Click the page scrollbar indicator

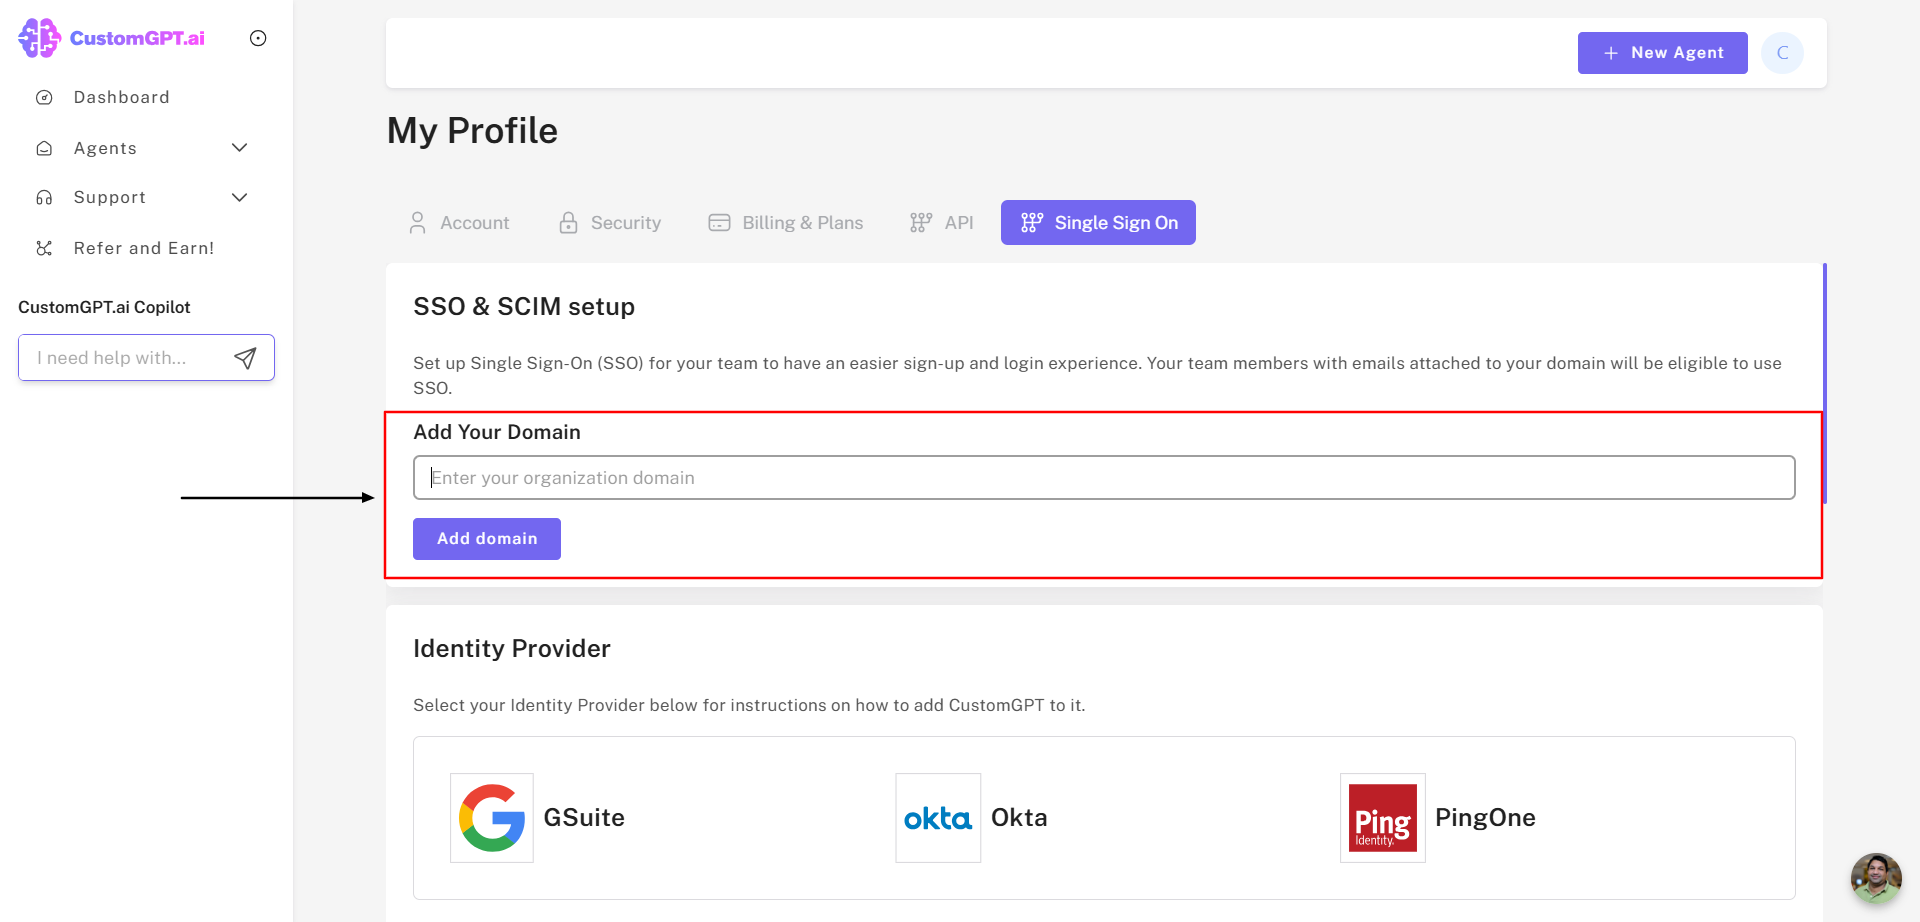click(x=1825, y=383)
